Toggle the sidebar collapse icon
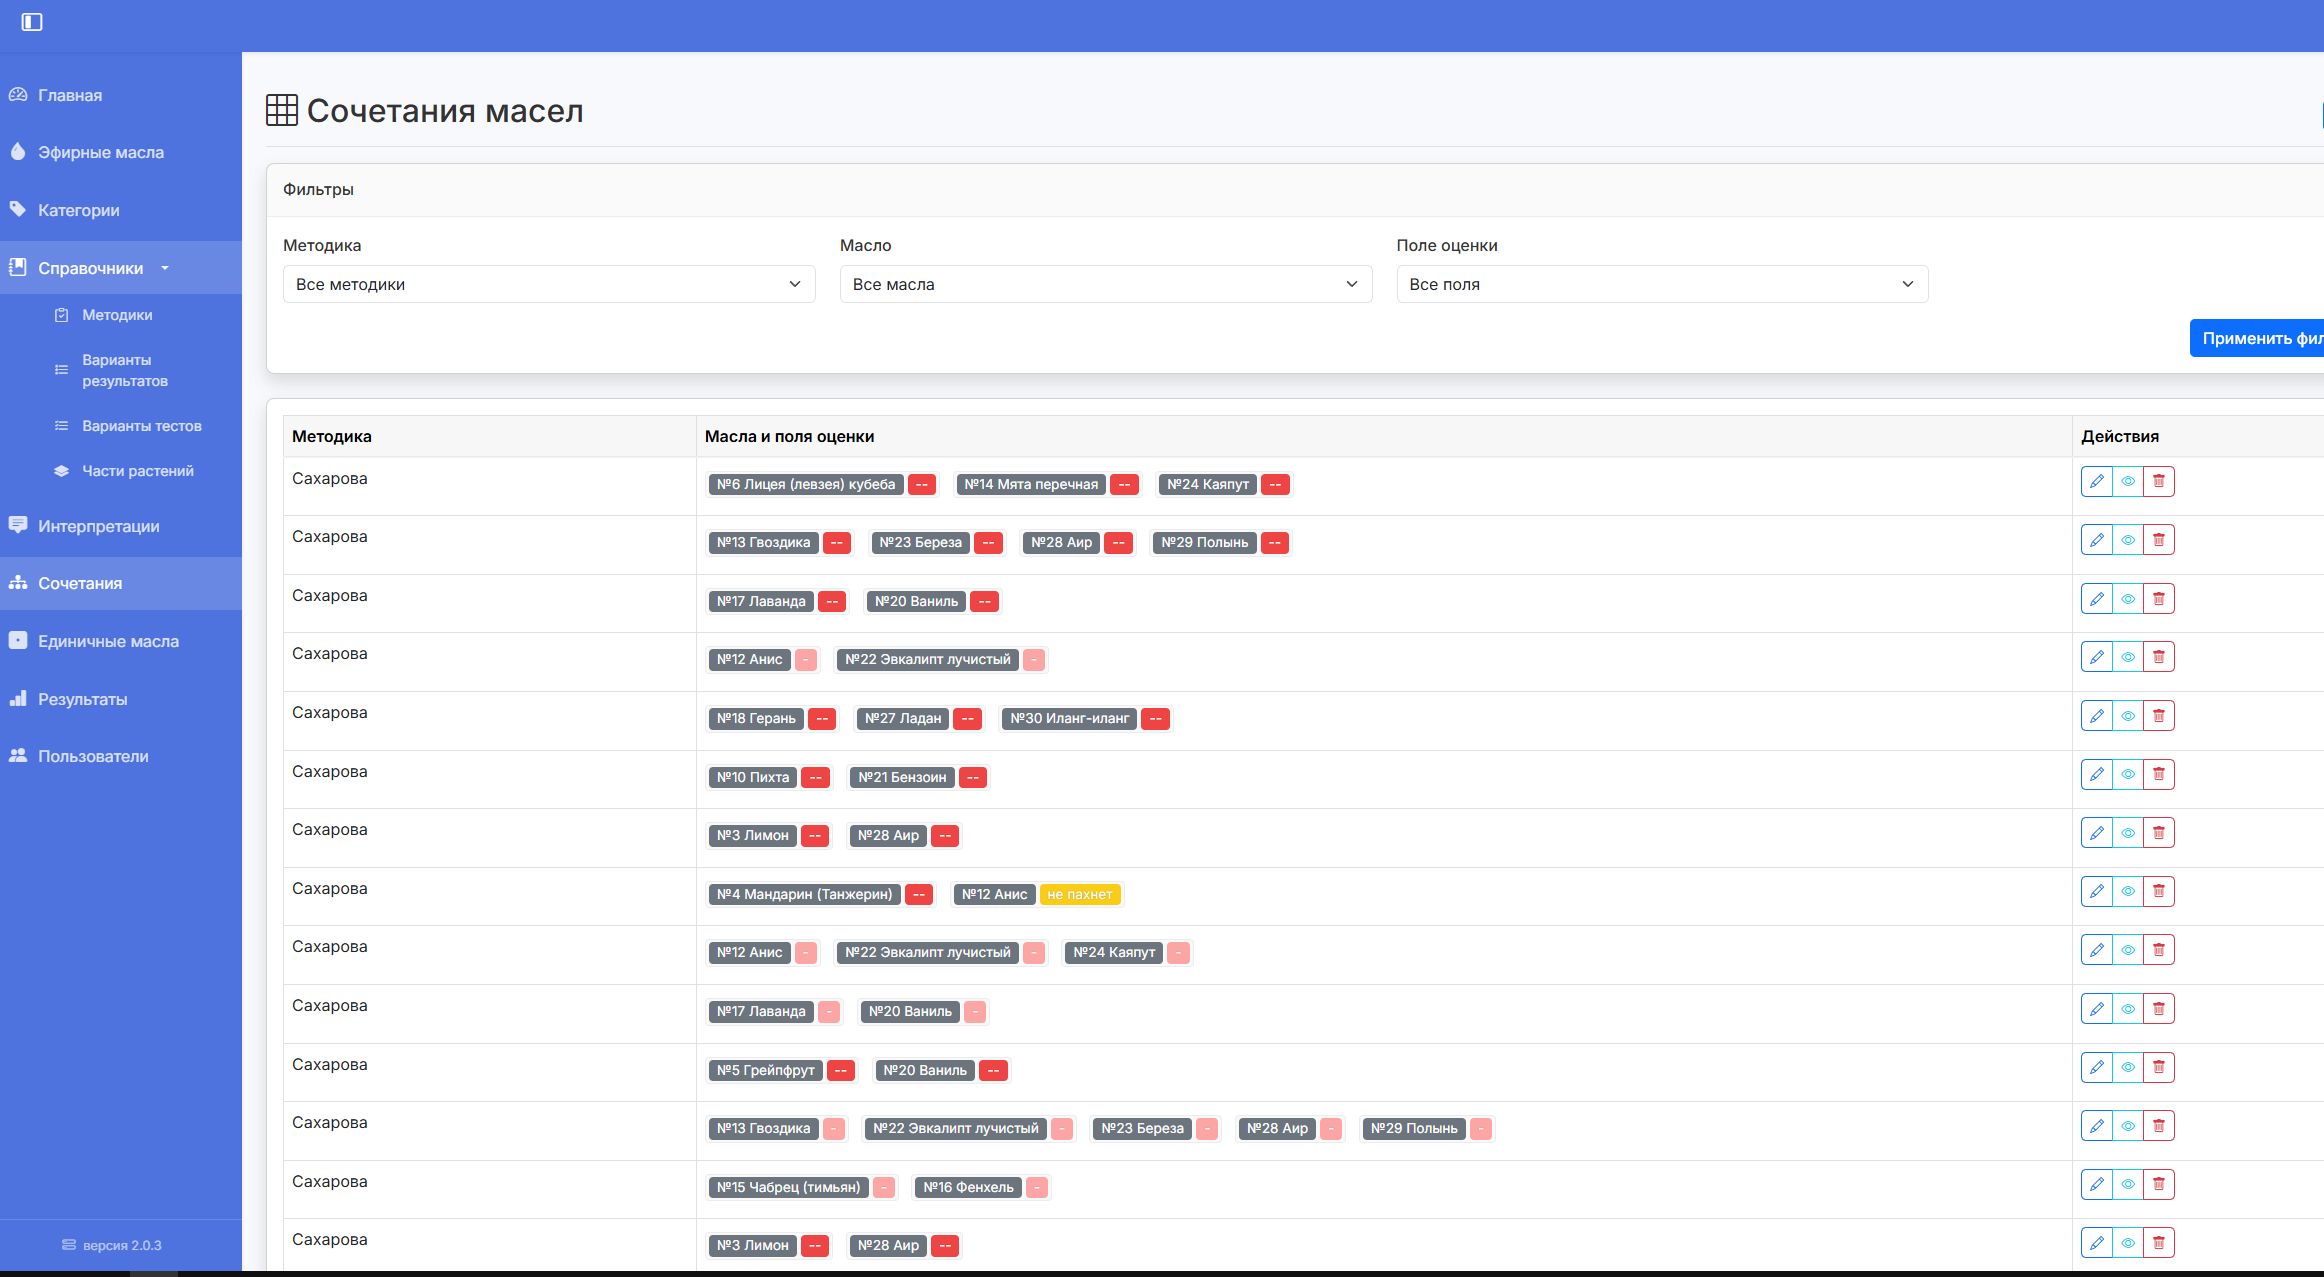Viewport: 2324px width, 1277px height. click(x=32, y=22)
